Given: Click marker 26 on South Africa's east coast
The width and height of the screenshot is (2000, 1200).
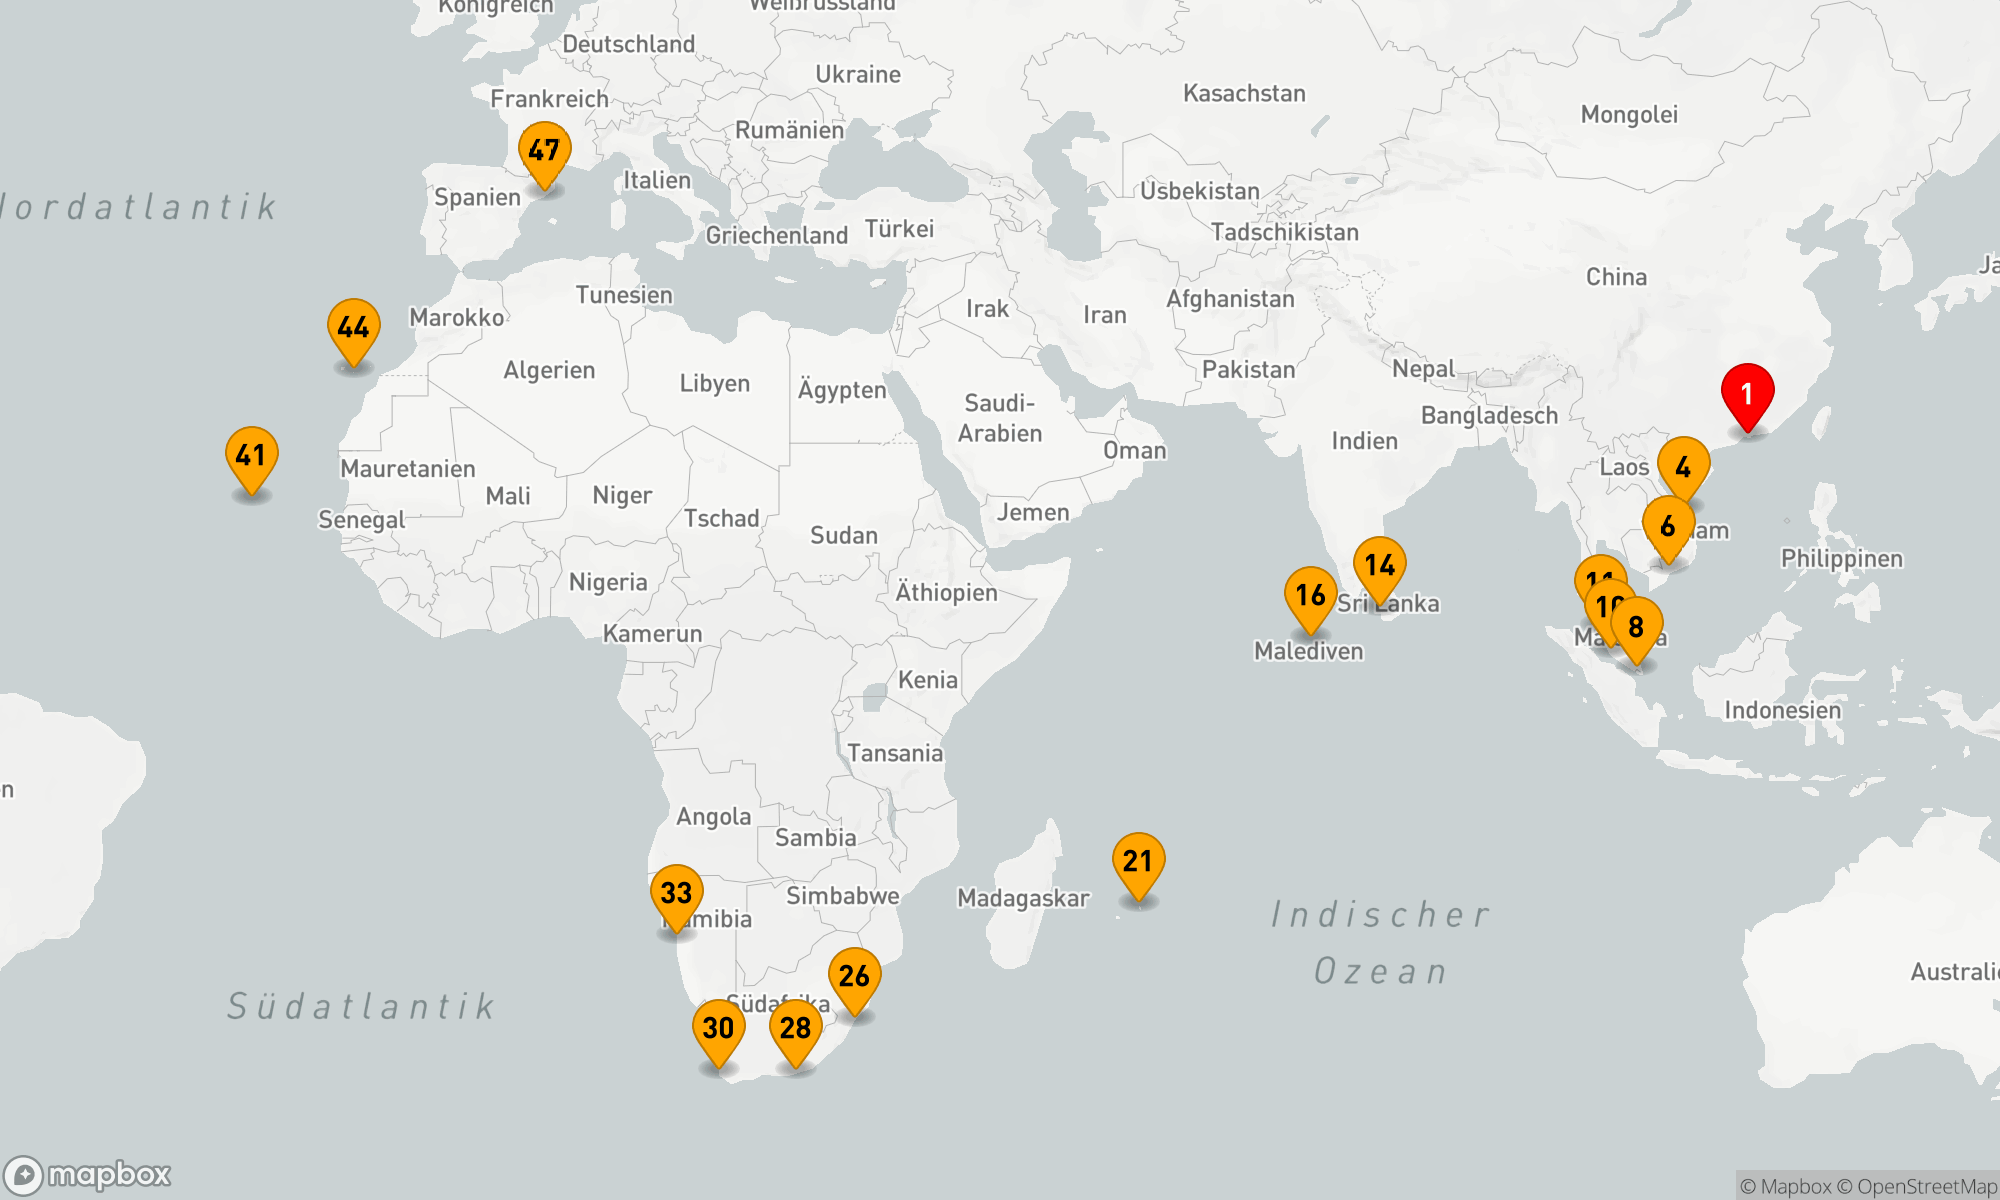Looking at the screenshot, I should (854, 976).
